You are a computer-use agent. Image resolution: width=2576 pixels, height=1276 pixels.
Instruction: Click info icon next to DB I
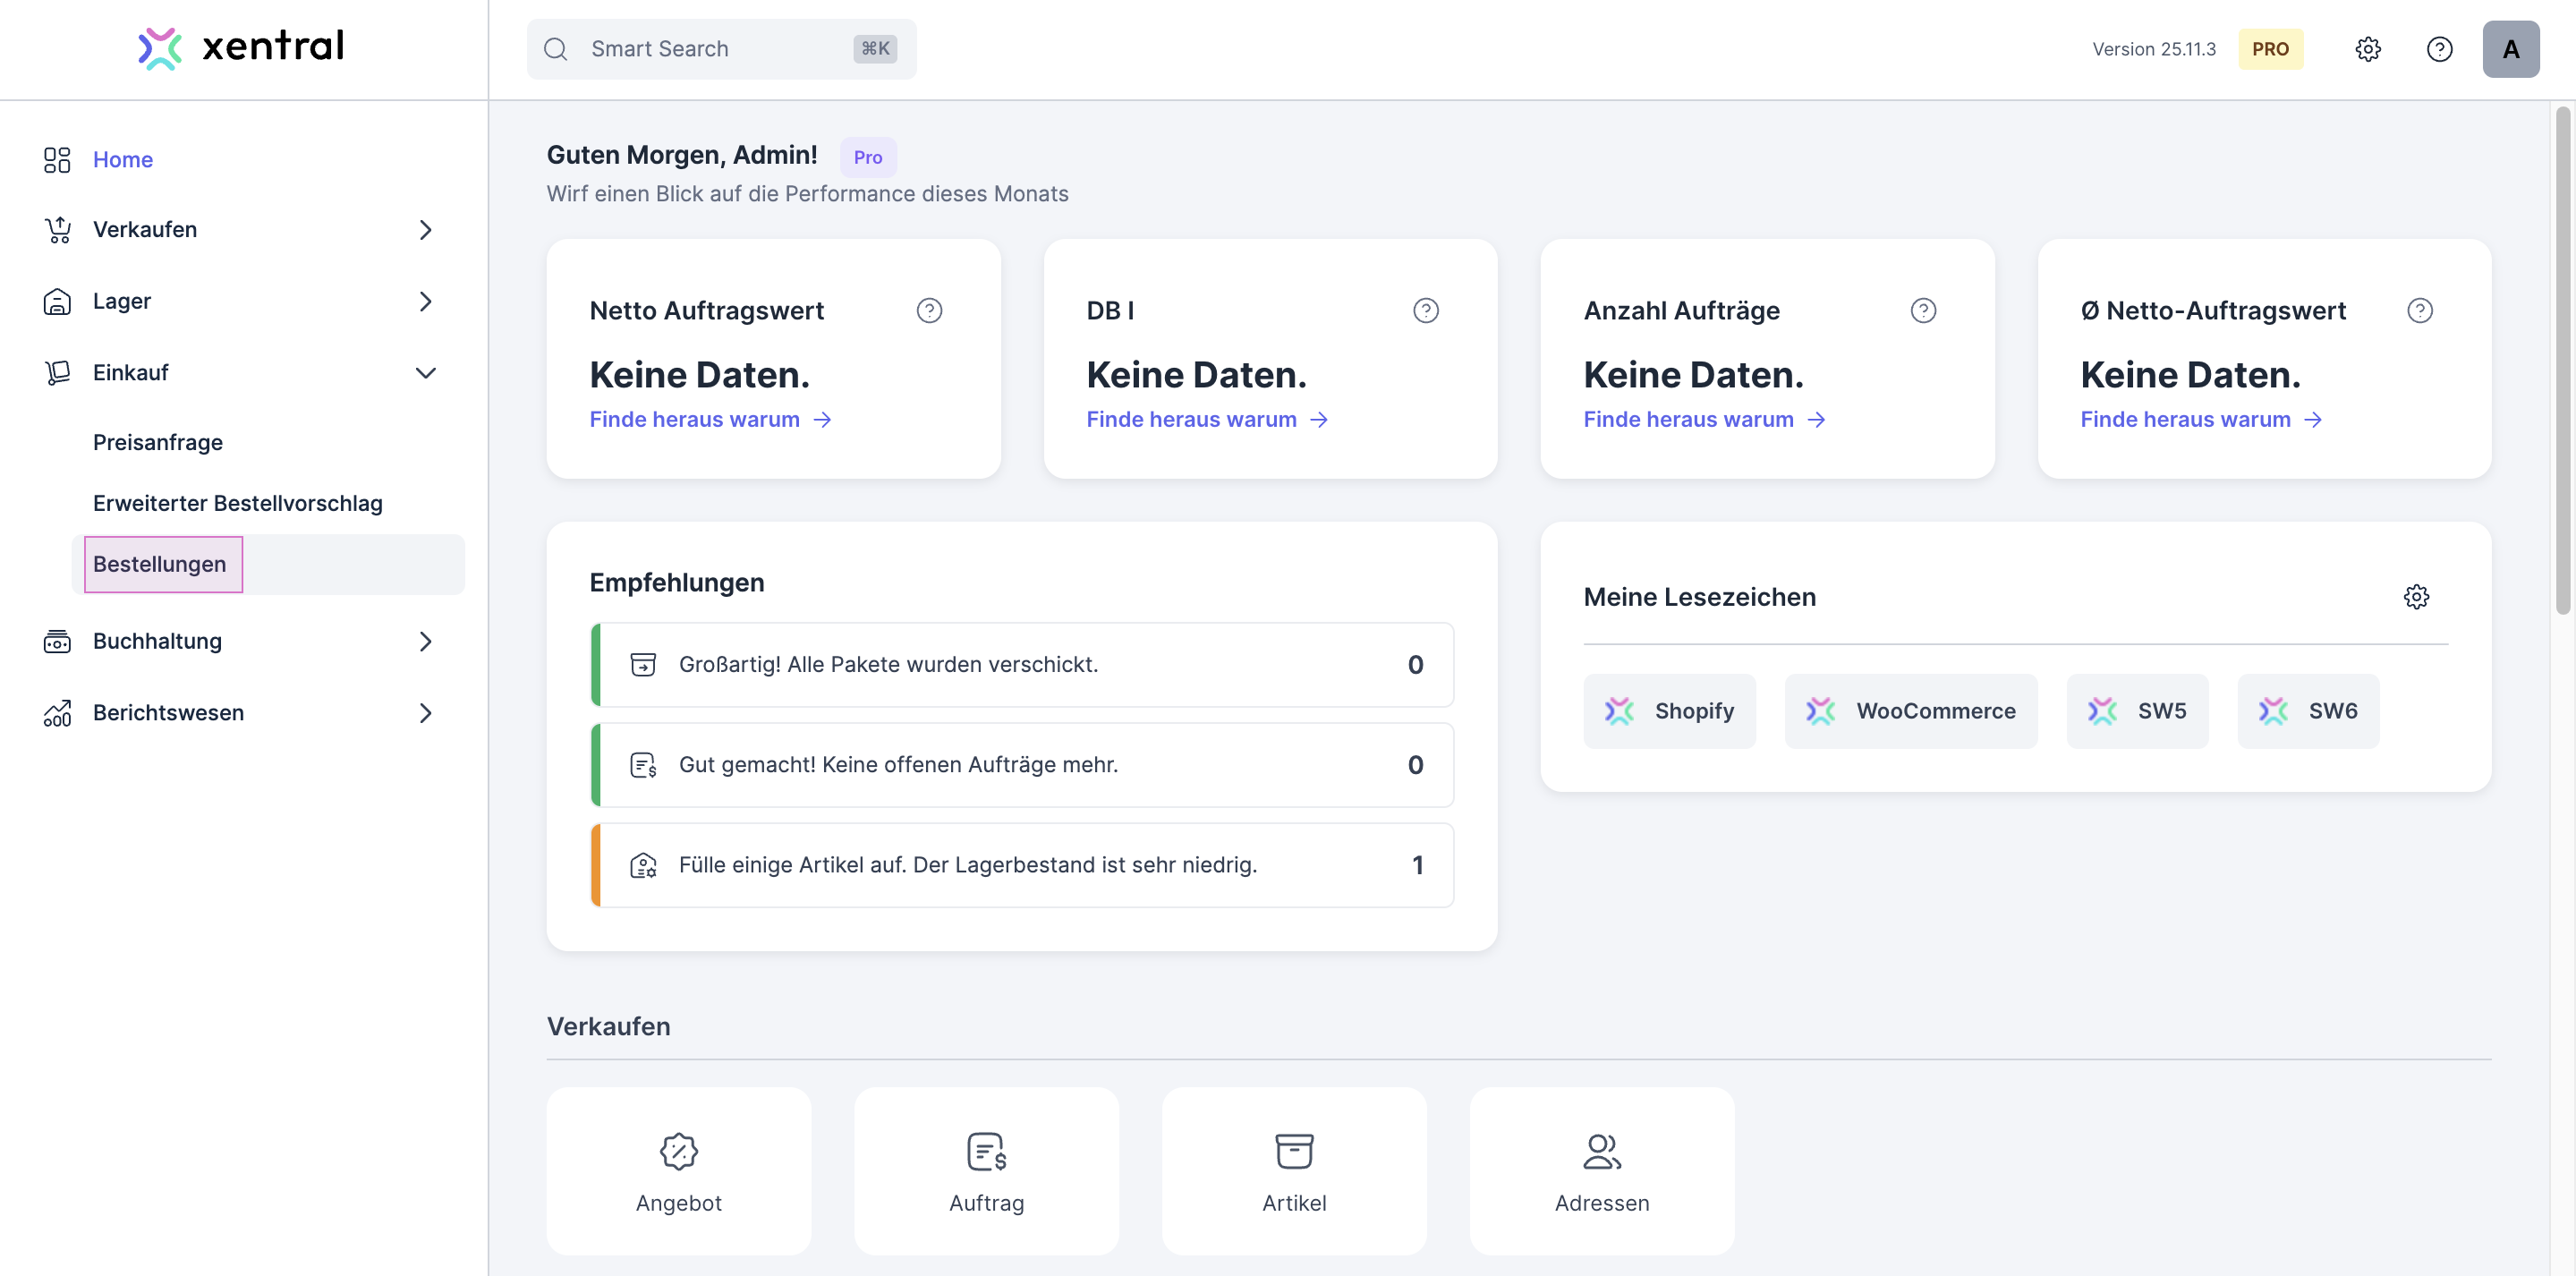click(x=1425, y=311)
